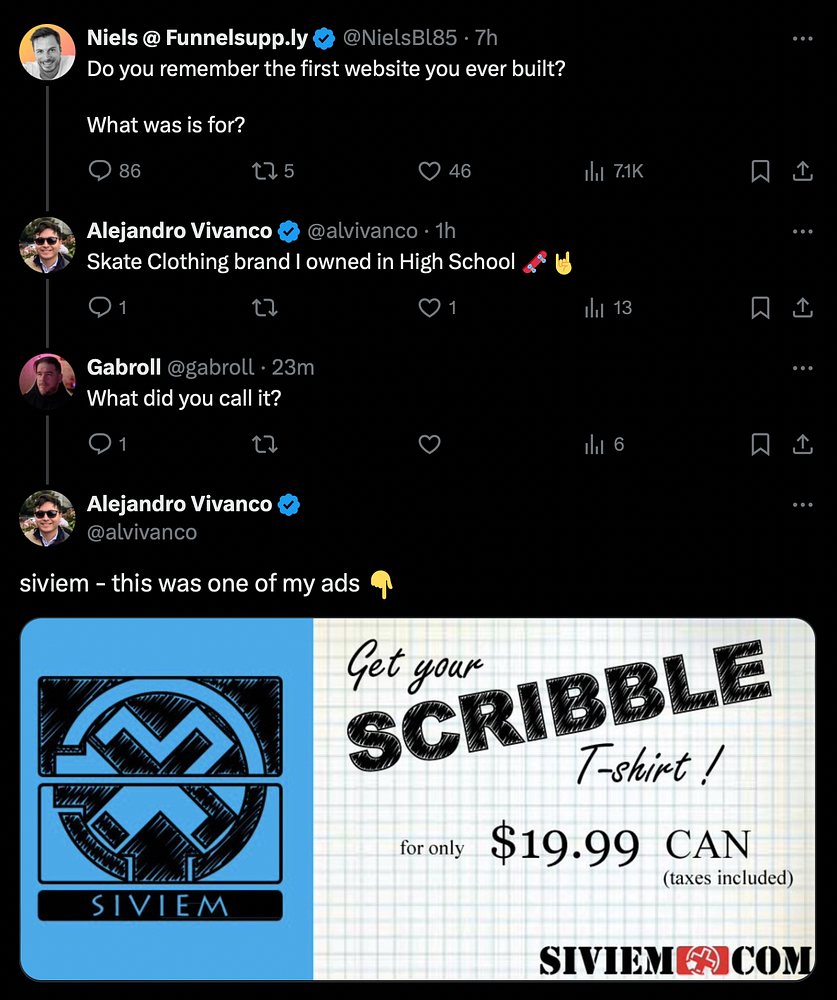Share Niels' tweet via share icon
Screen dimensions: 837x1000
click(803, 171)
